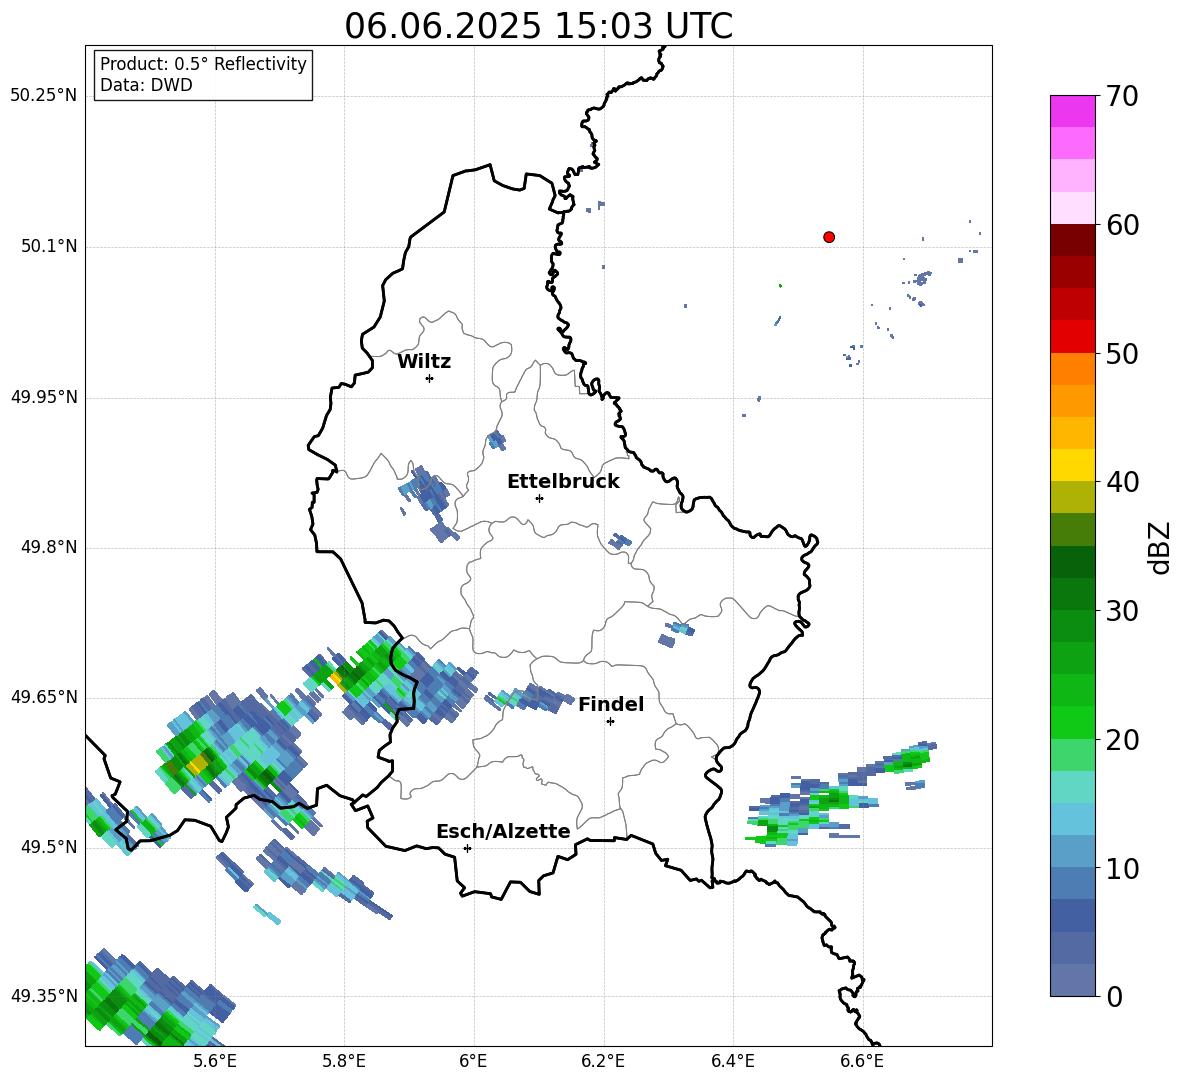
Task: Click the 50.1°N latitude label
Action: click(x=49, y=246)
